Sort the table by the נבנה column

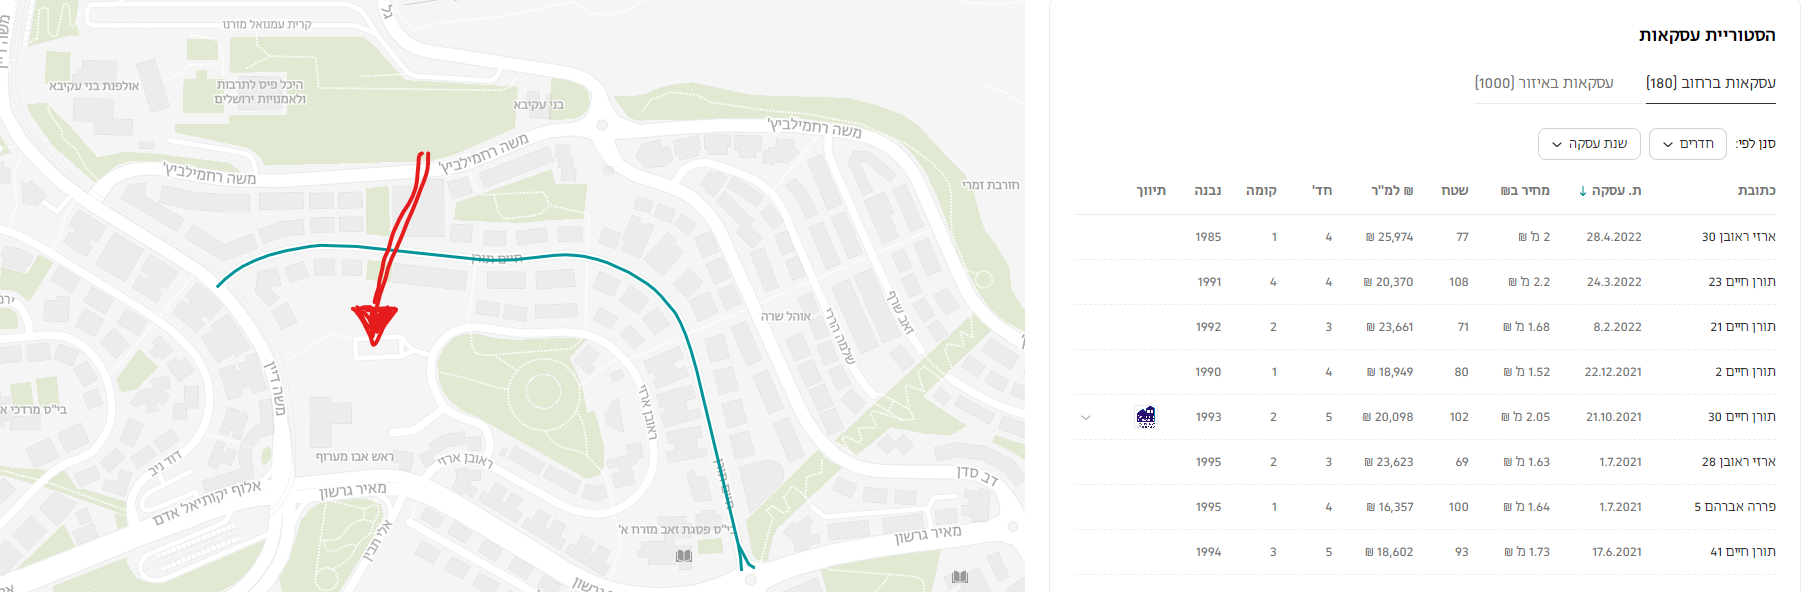[1208, 190]
